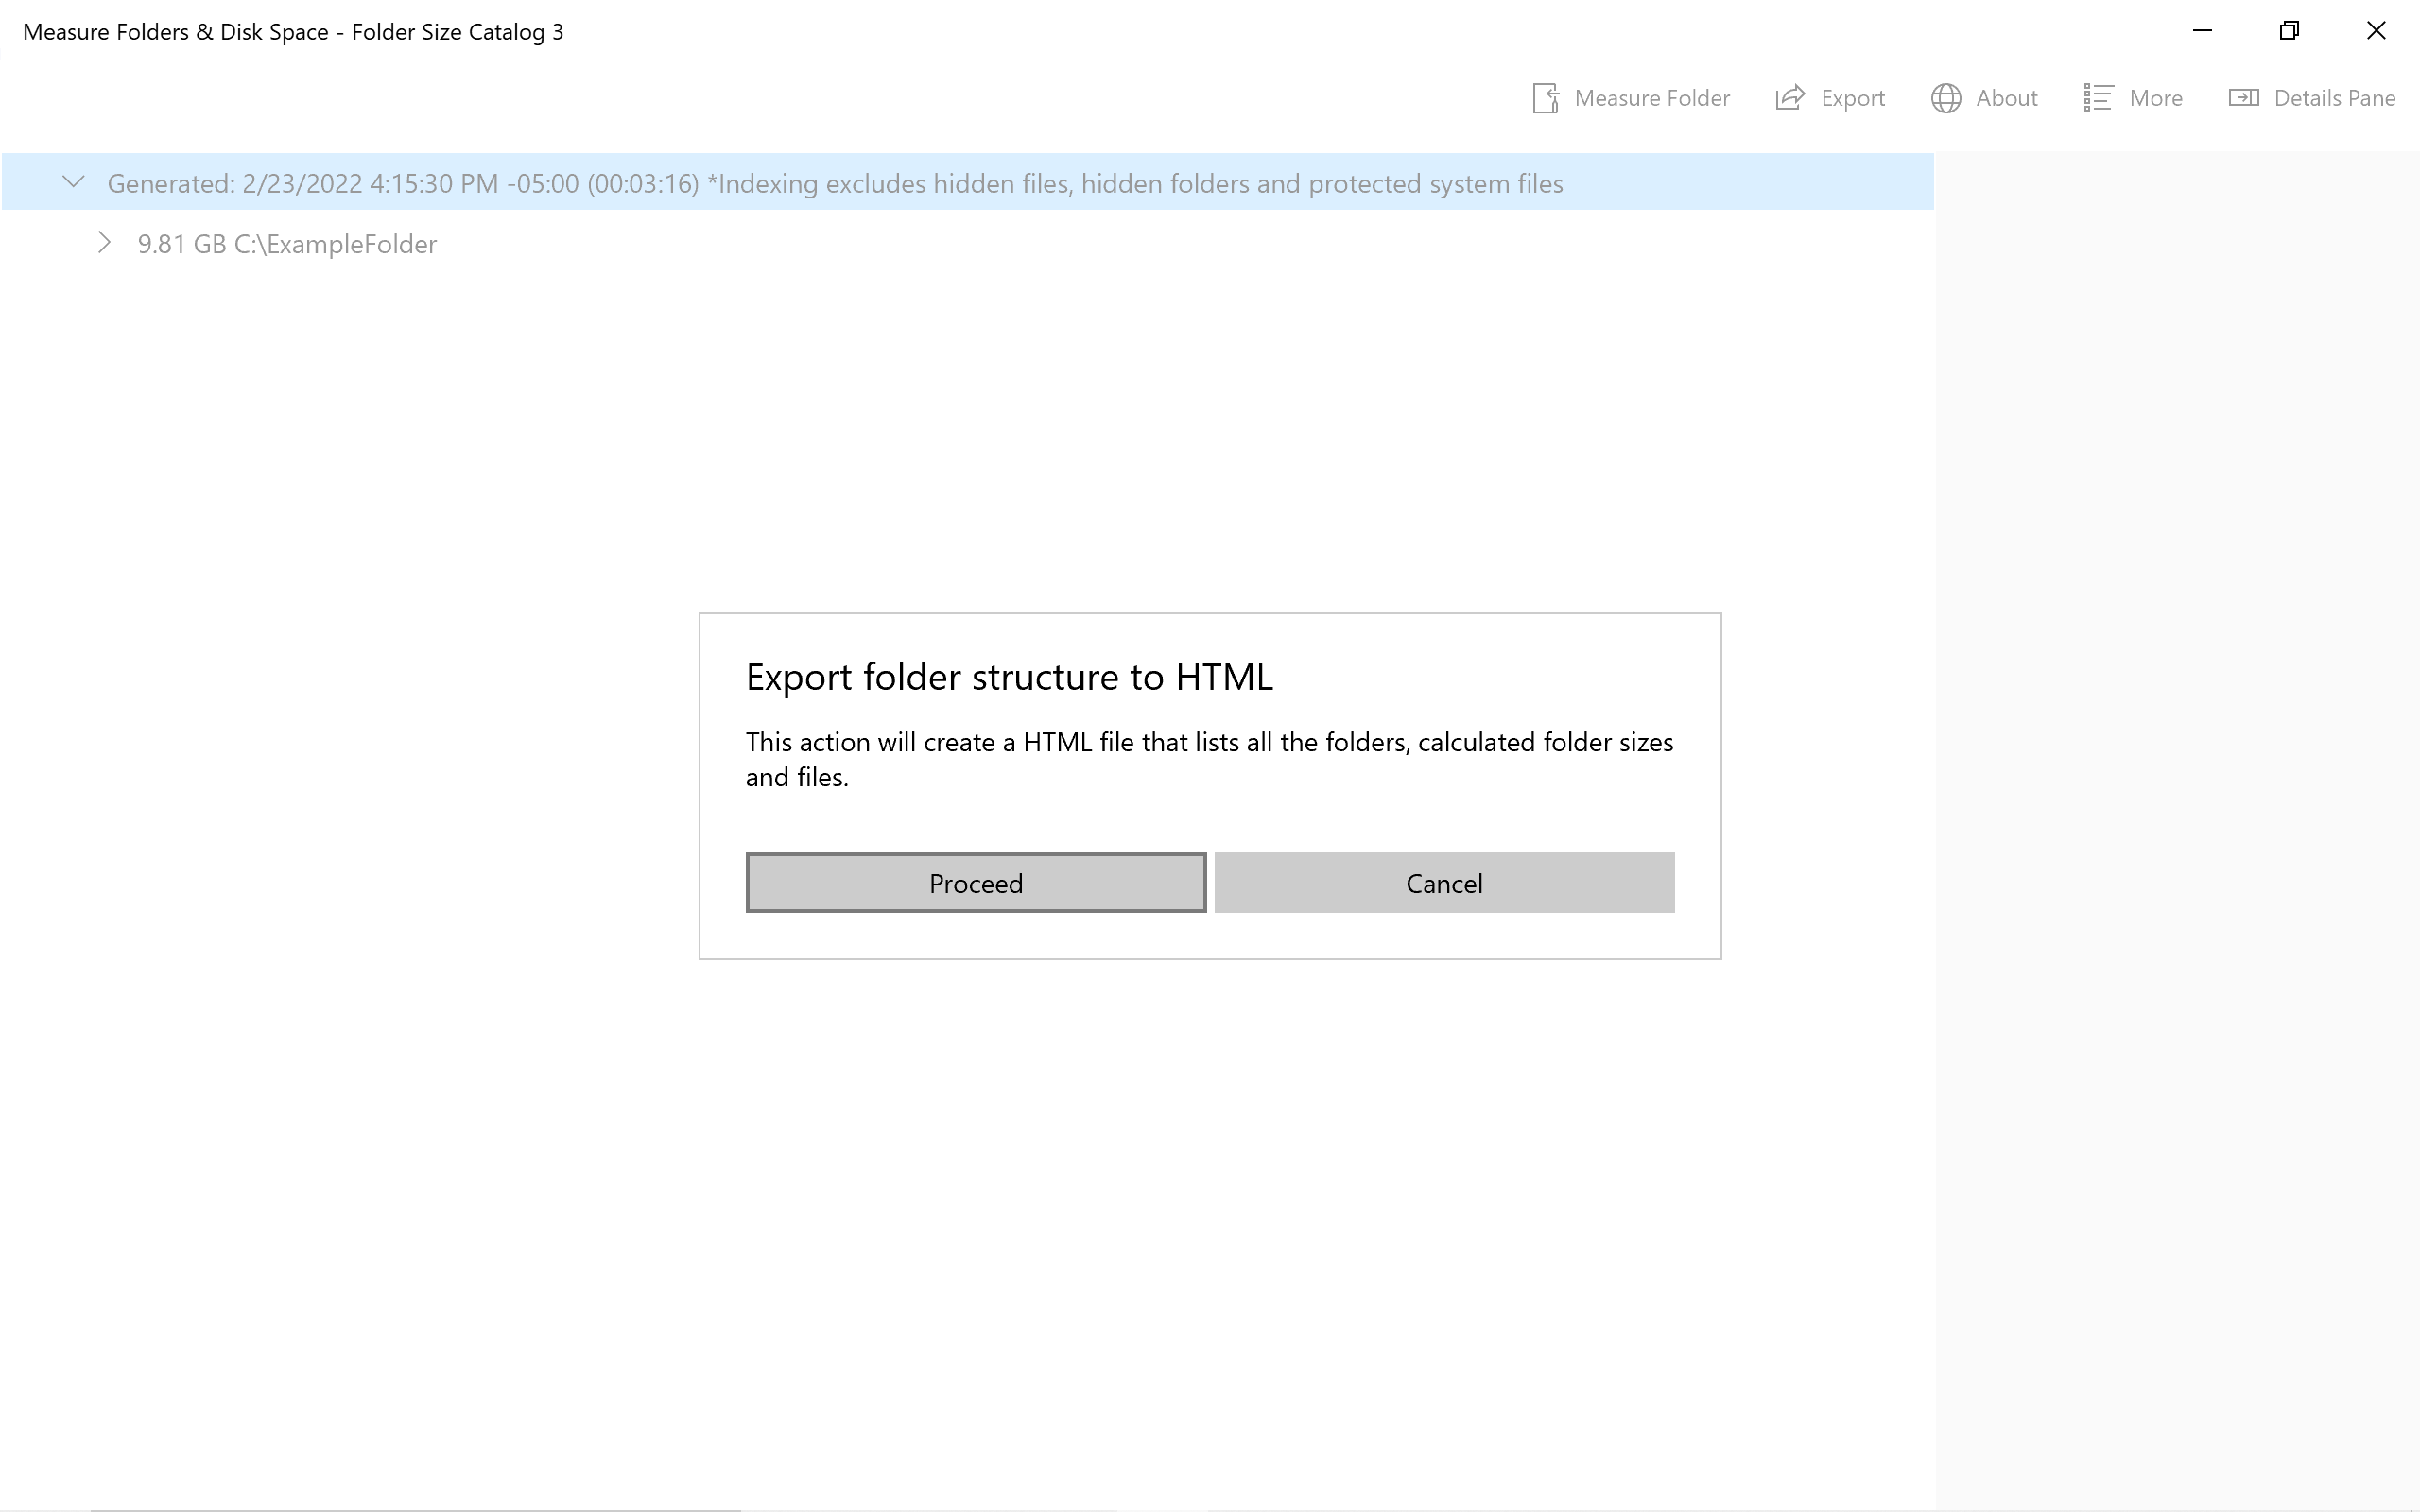Click the More list icon

(x=2097, y=98)
